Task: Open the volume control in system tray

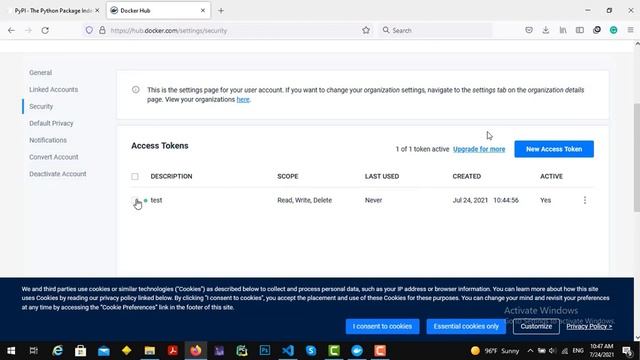Action: [553, 351]
